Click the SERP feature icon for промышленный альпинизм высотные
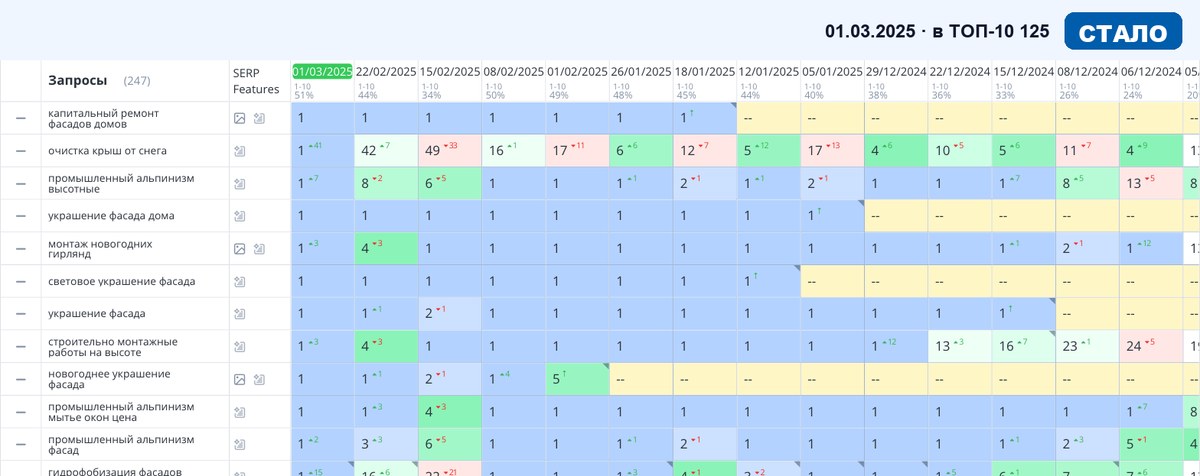 click(239, 184)
